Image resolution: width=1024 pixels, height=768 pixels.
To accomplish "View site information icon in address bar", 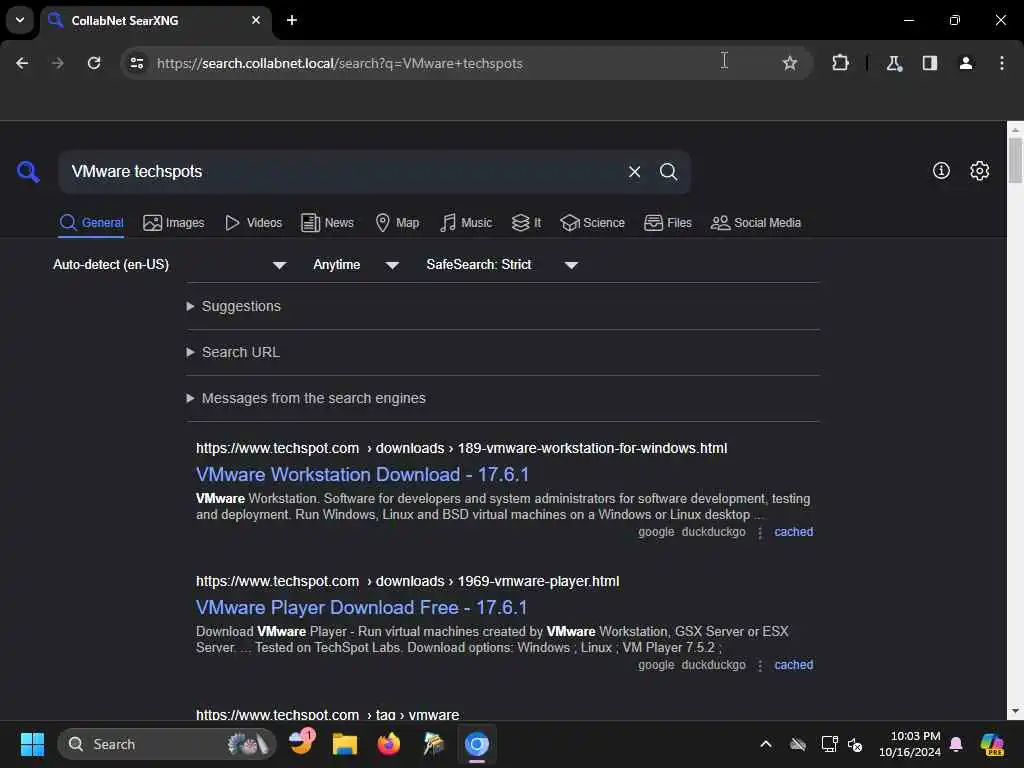I will pyautogui.click(x=137, y=63).
